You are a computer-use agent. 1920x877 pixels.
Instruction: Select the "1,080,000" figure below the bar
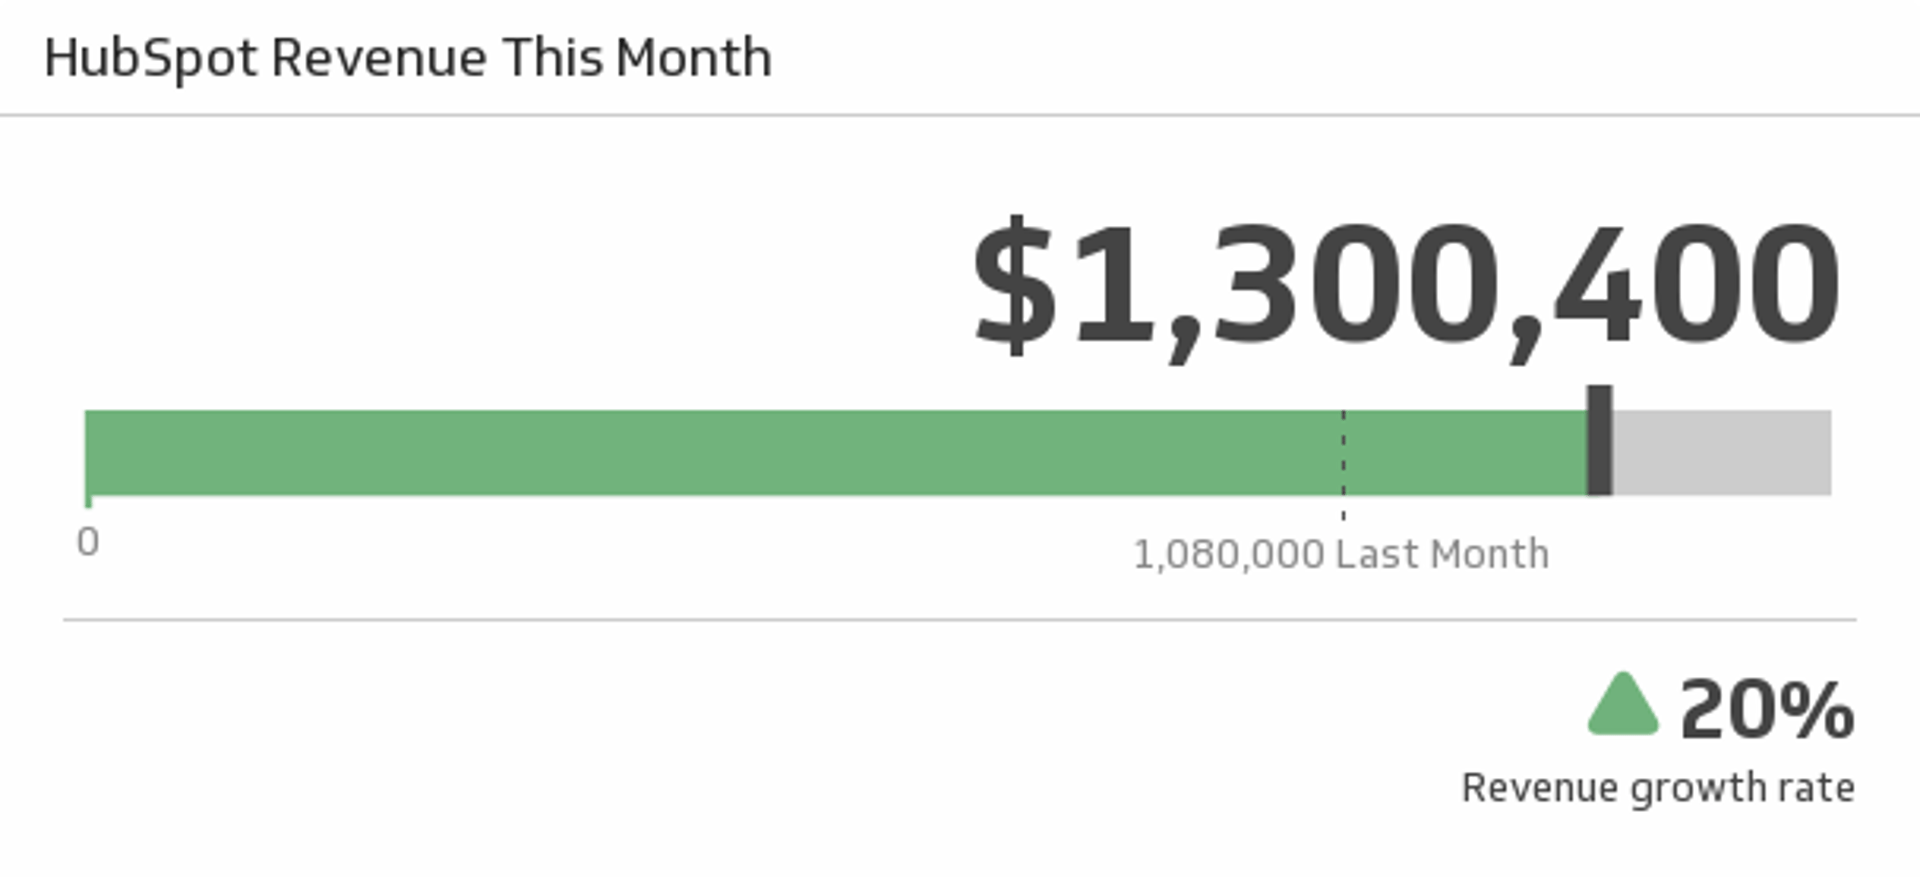(x=1228, y=554)
